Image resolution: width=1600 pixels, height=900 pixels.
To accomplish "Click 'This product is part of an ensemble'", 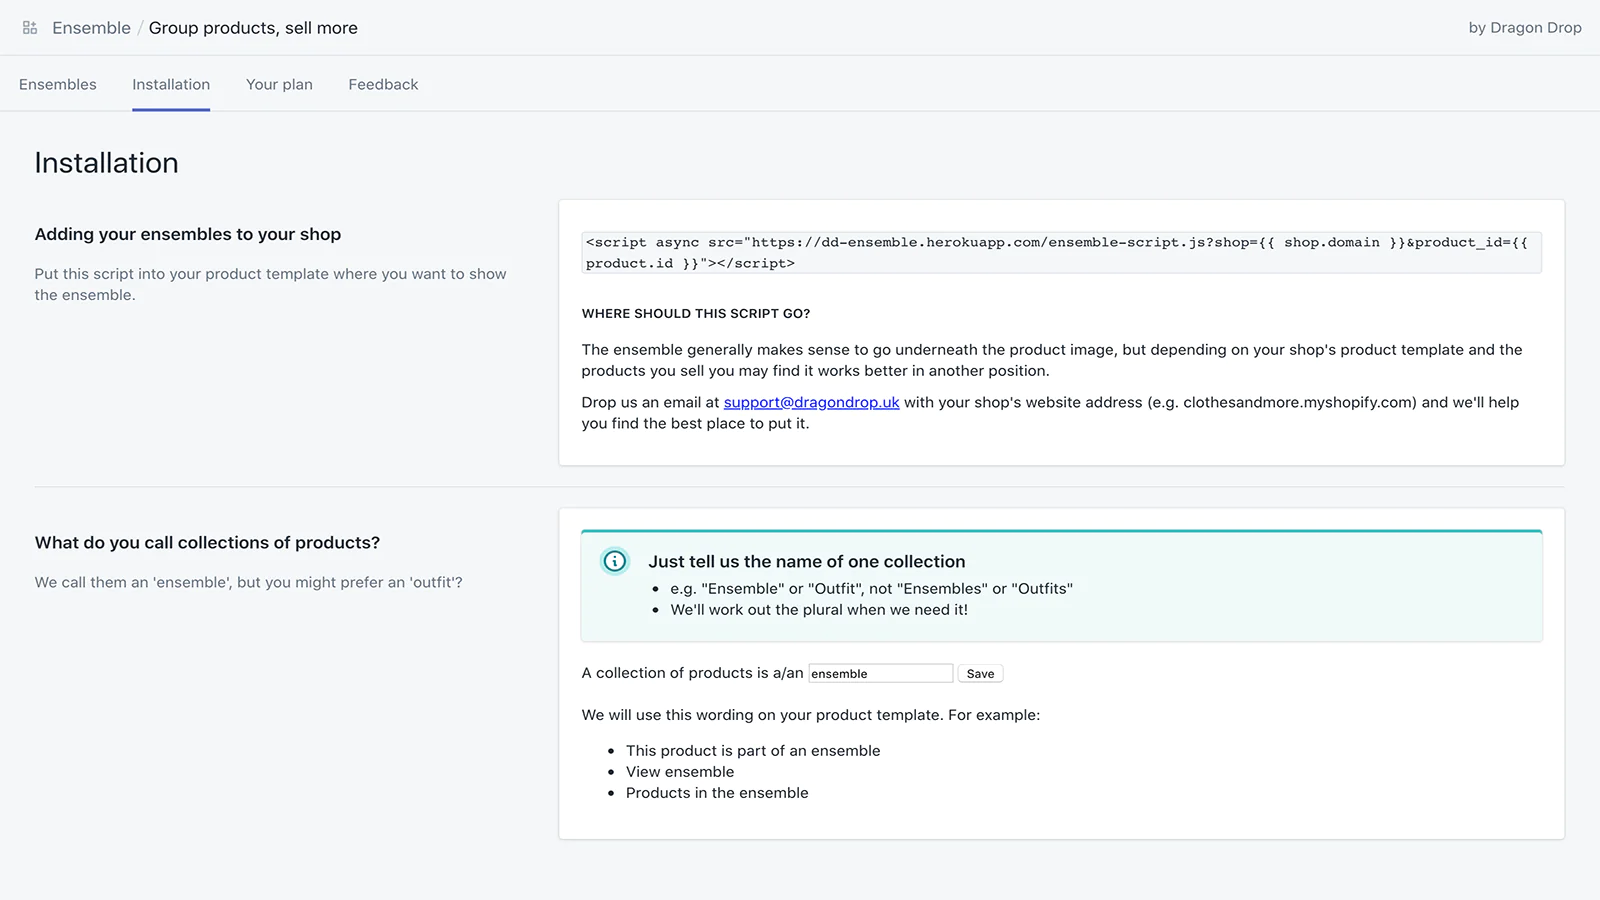I will pyautogui.click(x=753, y=751).
